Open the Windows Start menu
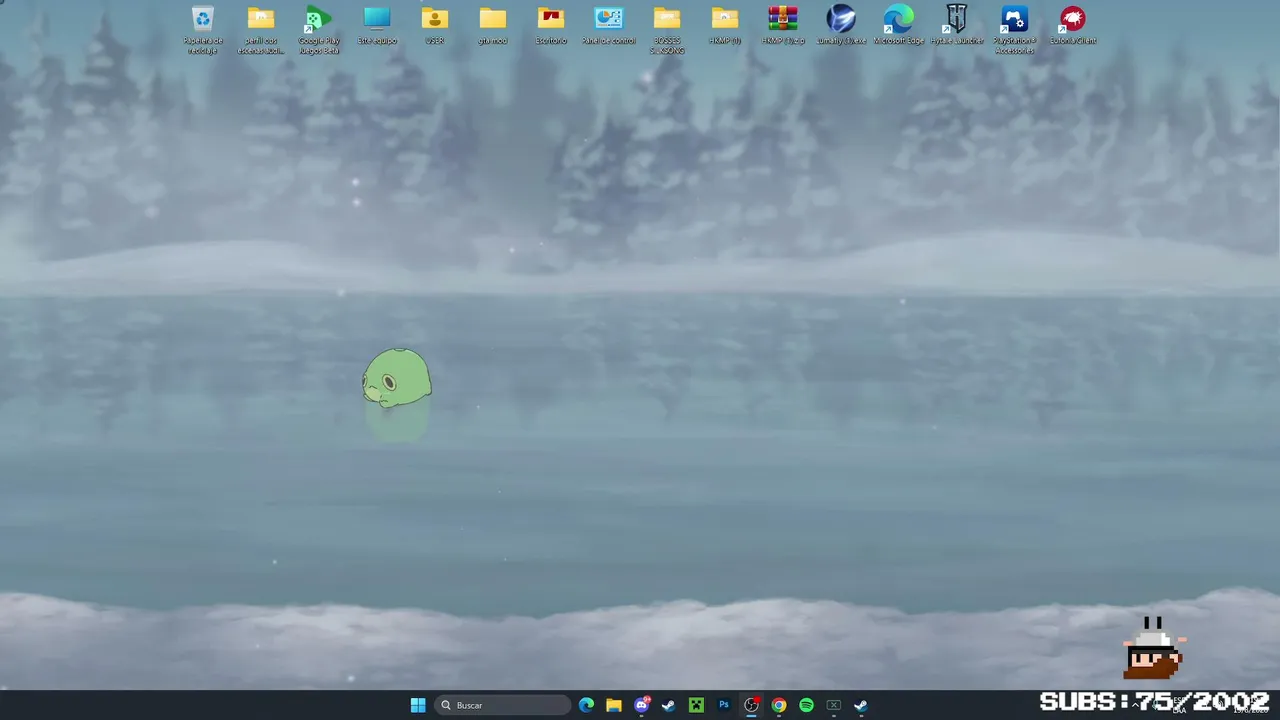This screenshot has width=1280, height=720. (418, 705)
